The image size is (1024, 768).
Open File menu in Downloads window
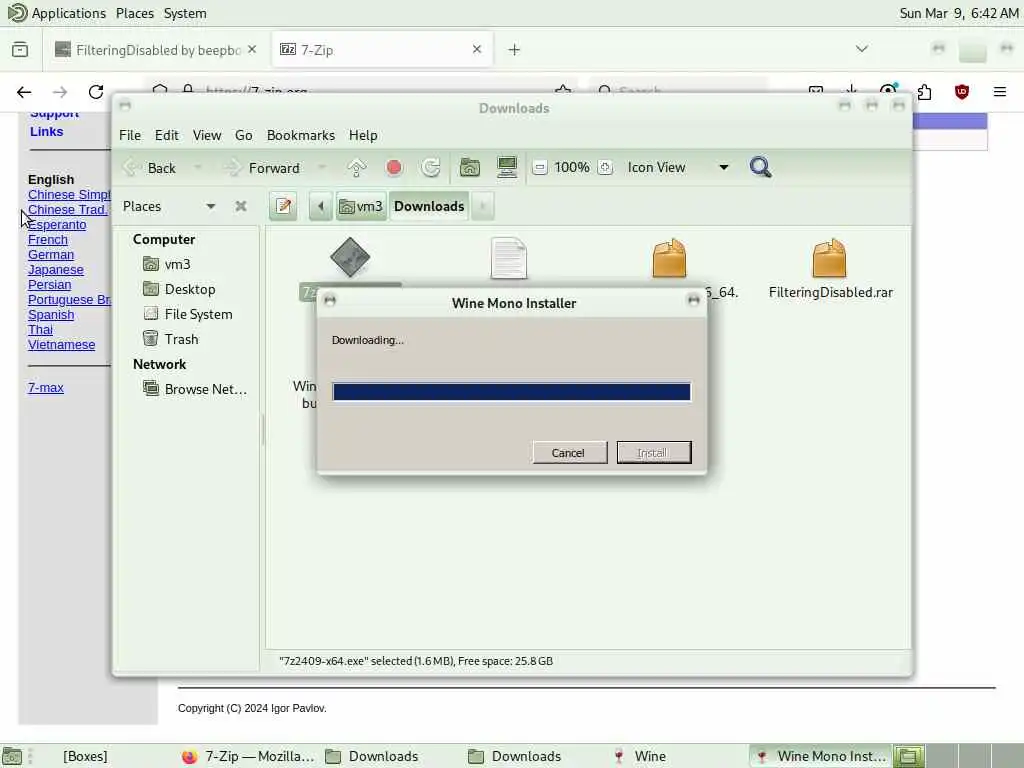coord(130,135)
